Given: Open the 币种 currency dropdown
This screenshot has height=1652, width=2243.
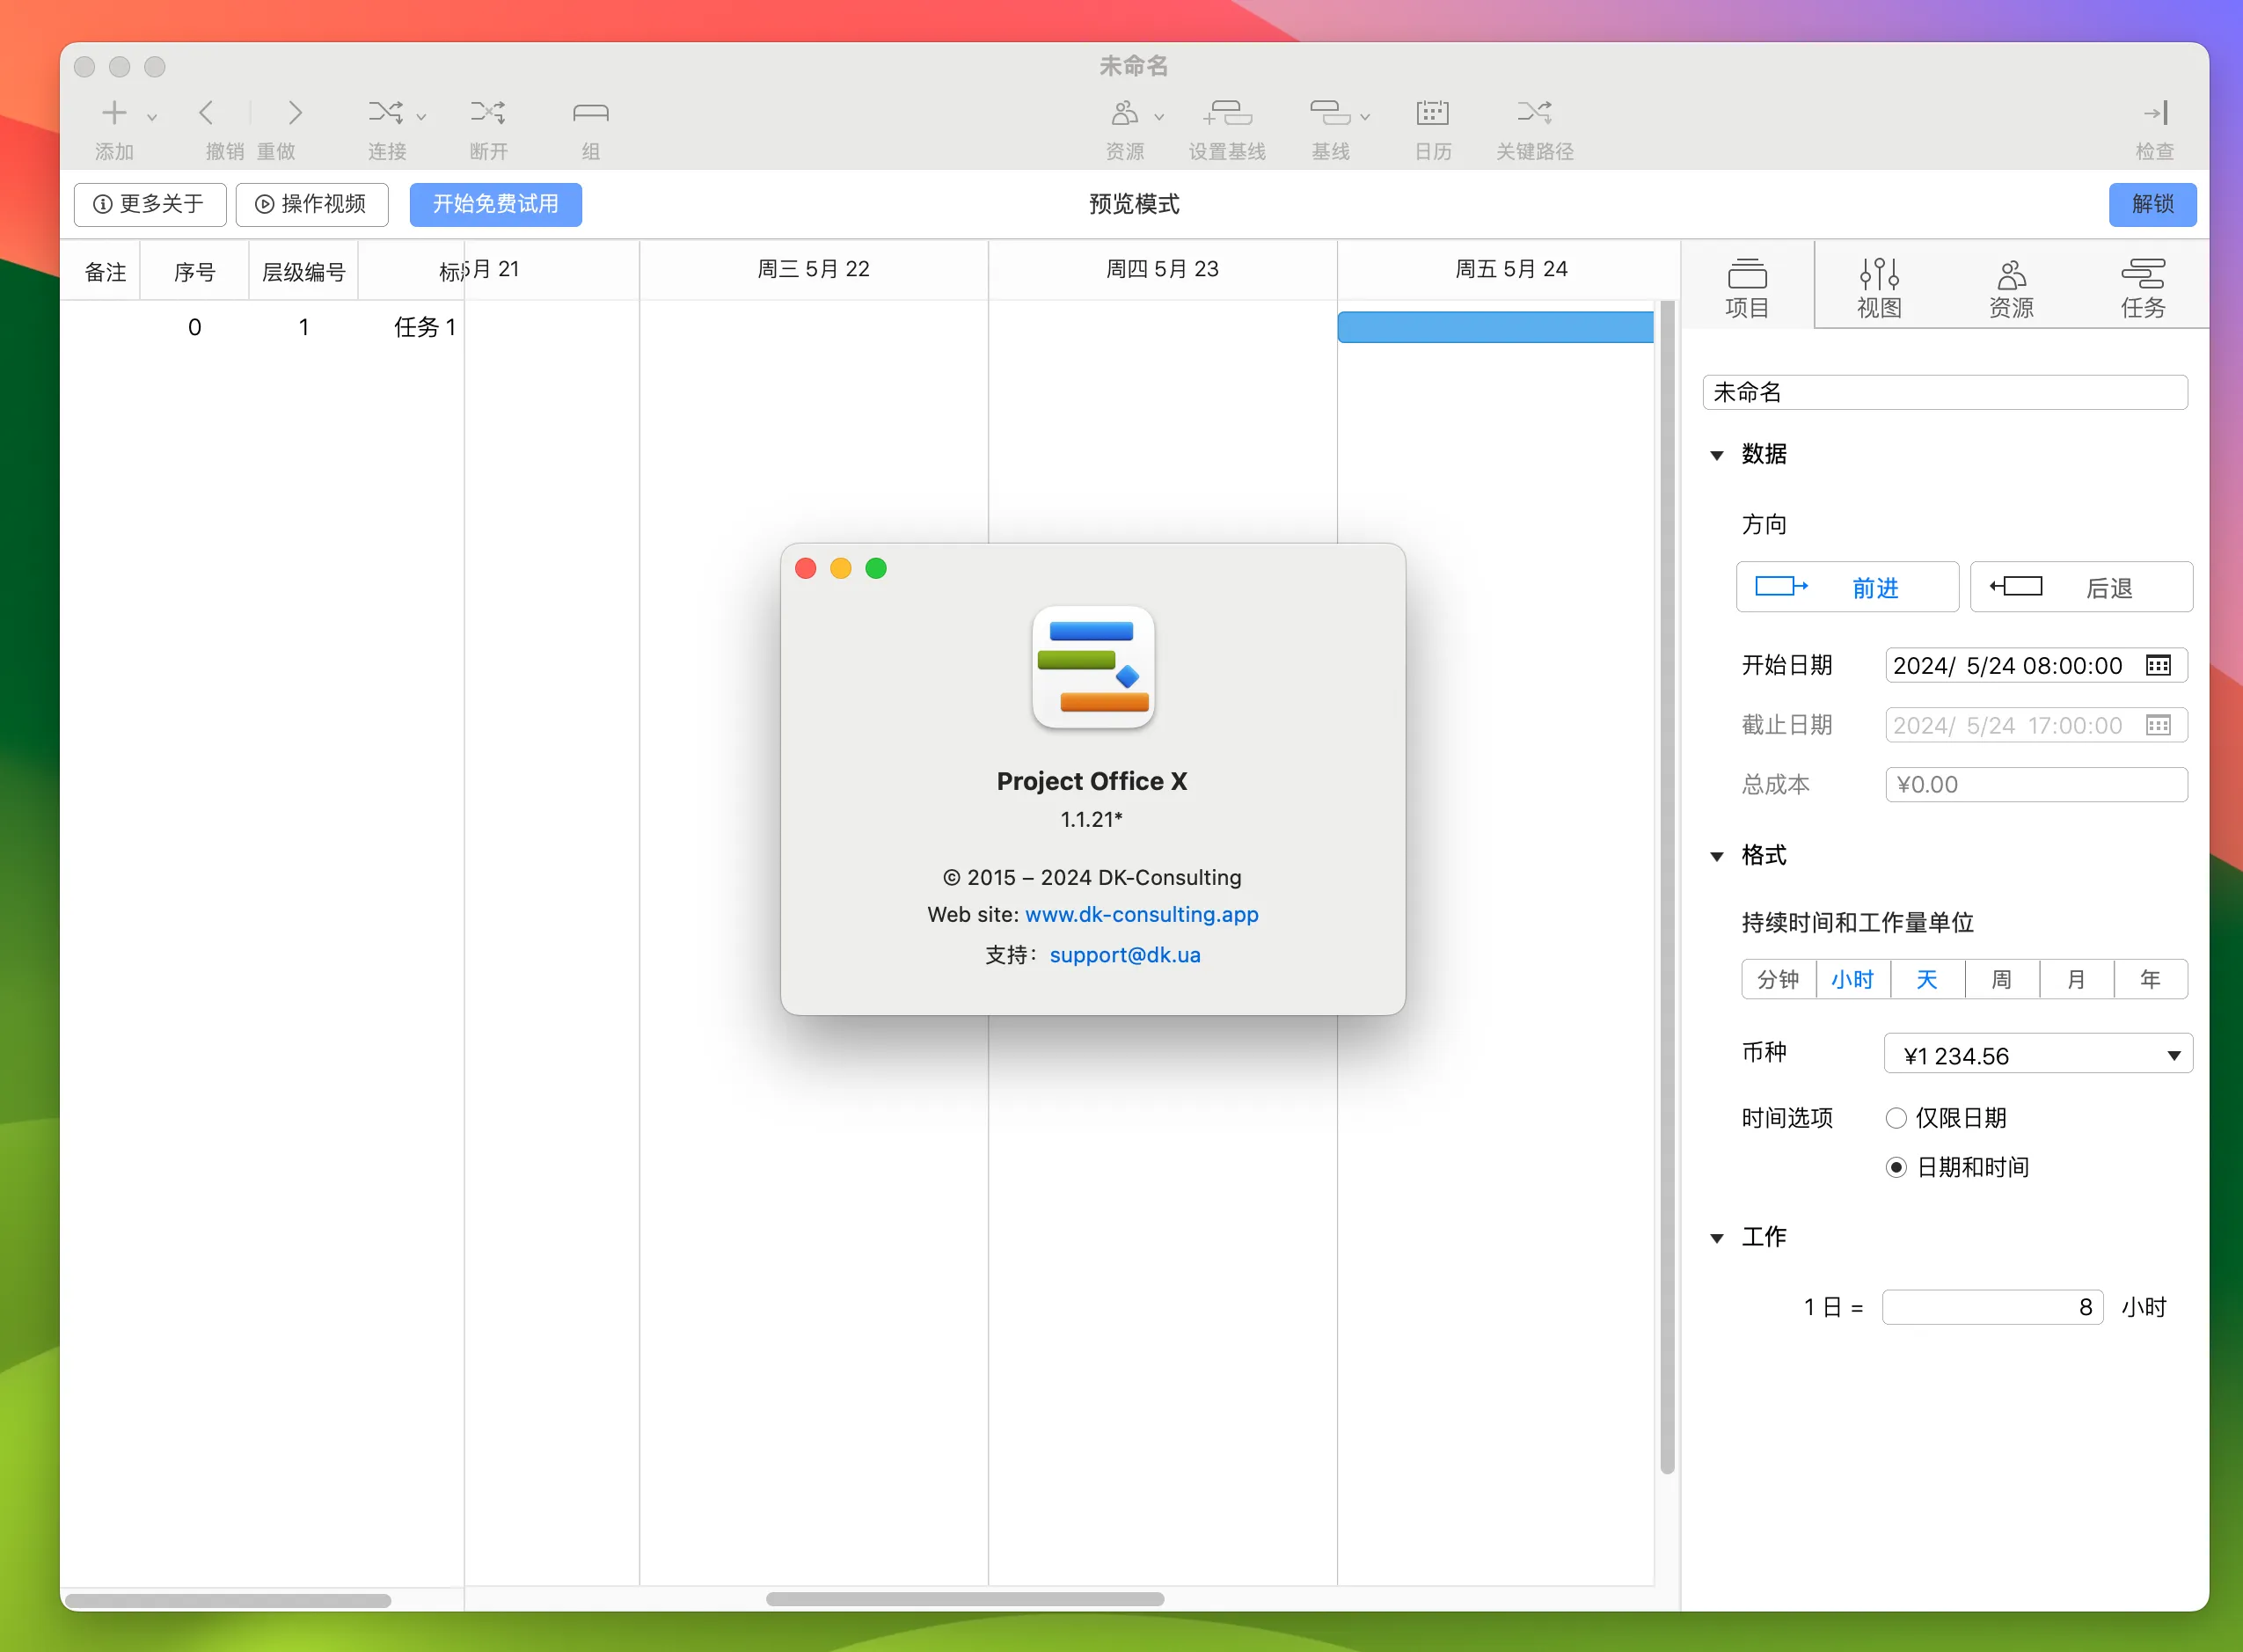Looking at the screenshot, I should click(2038, 1055).
